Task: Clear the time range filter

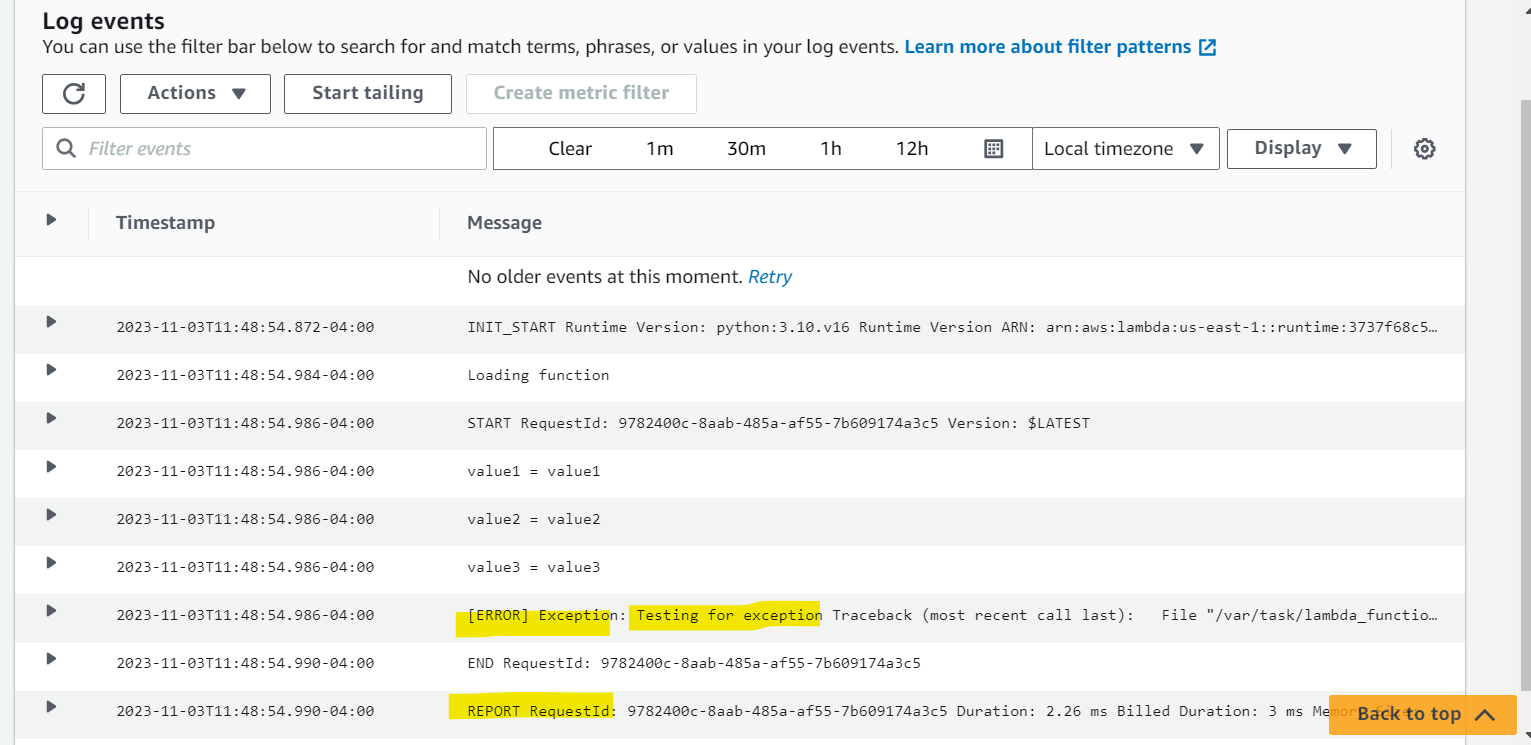Action: [570, 148]
